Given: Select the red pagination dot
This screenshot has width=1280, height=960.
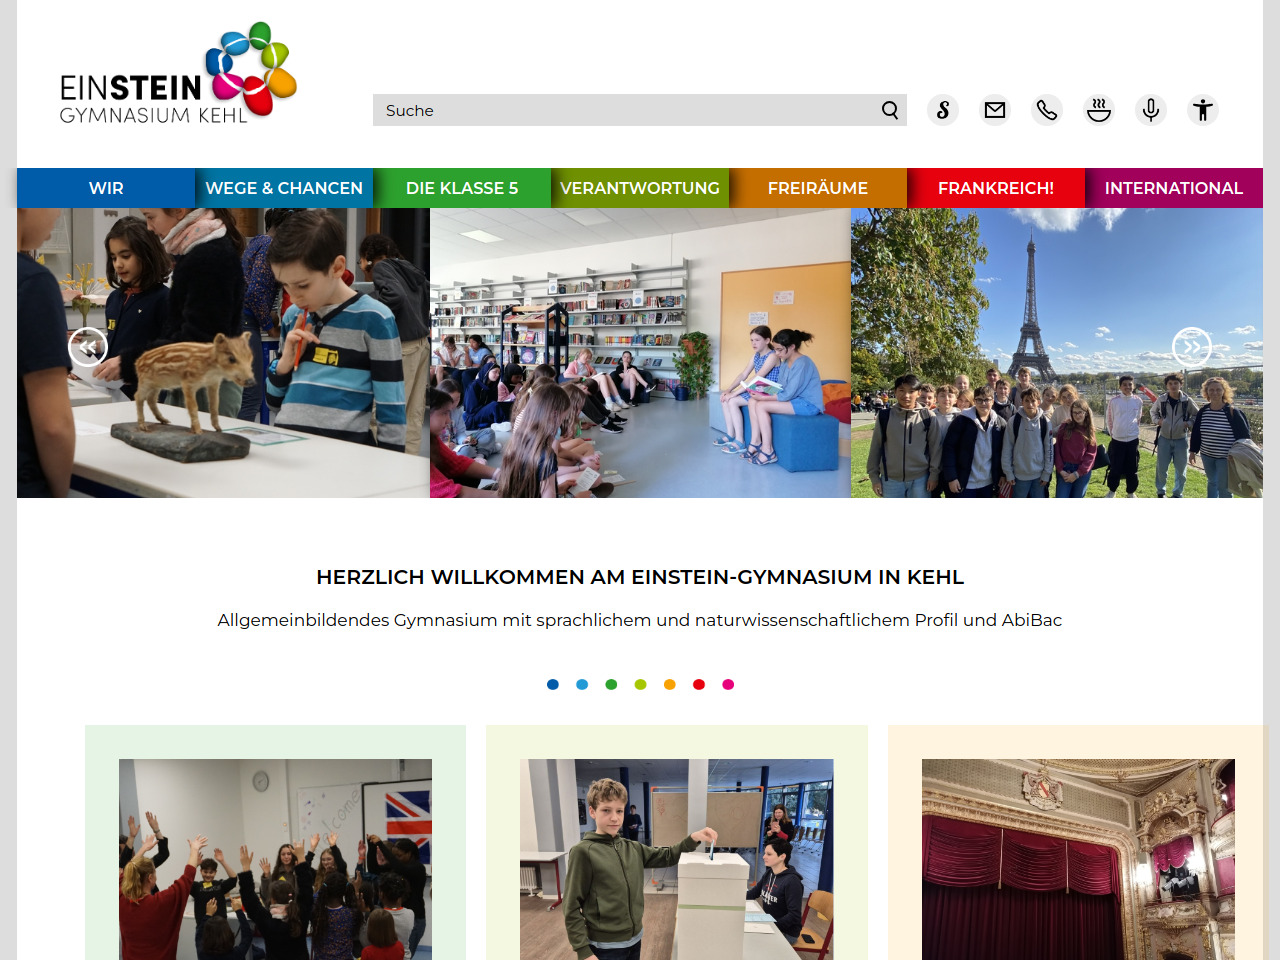Looking at the screenshot, I should [699, 685].
